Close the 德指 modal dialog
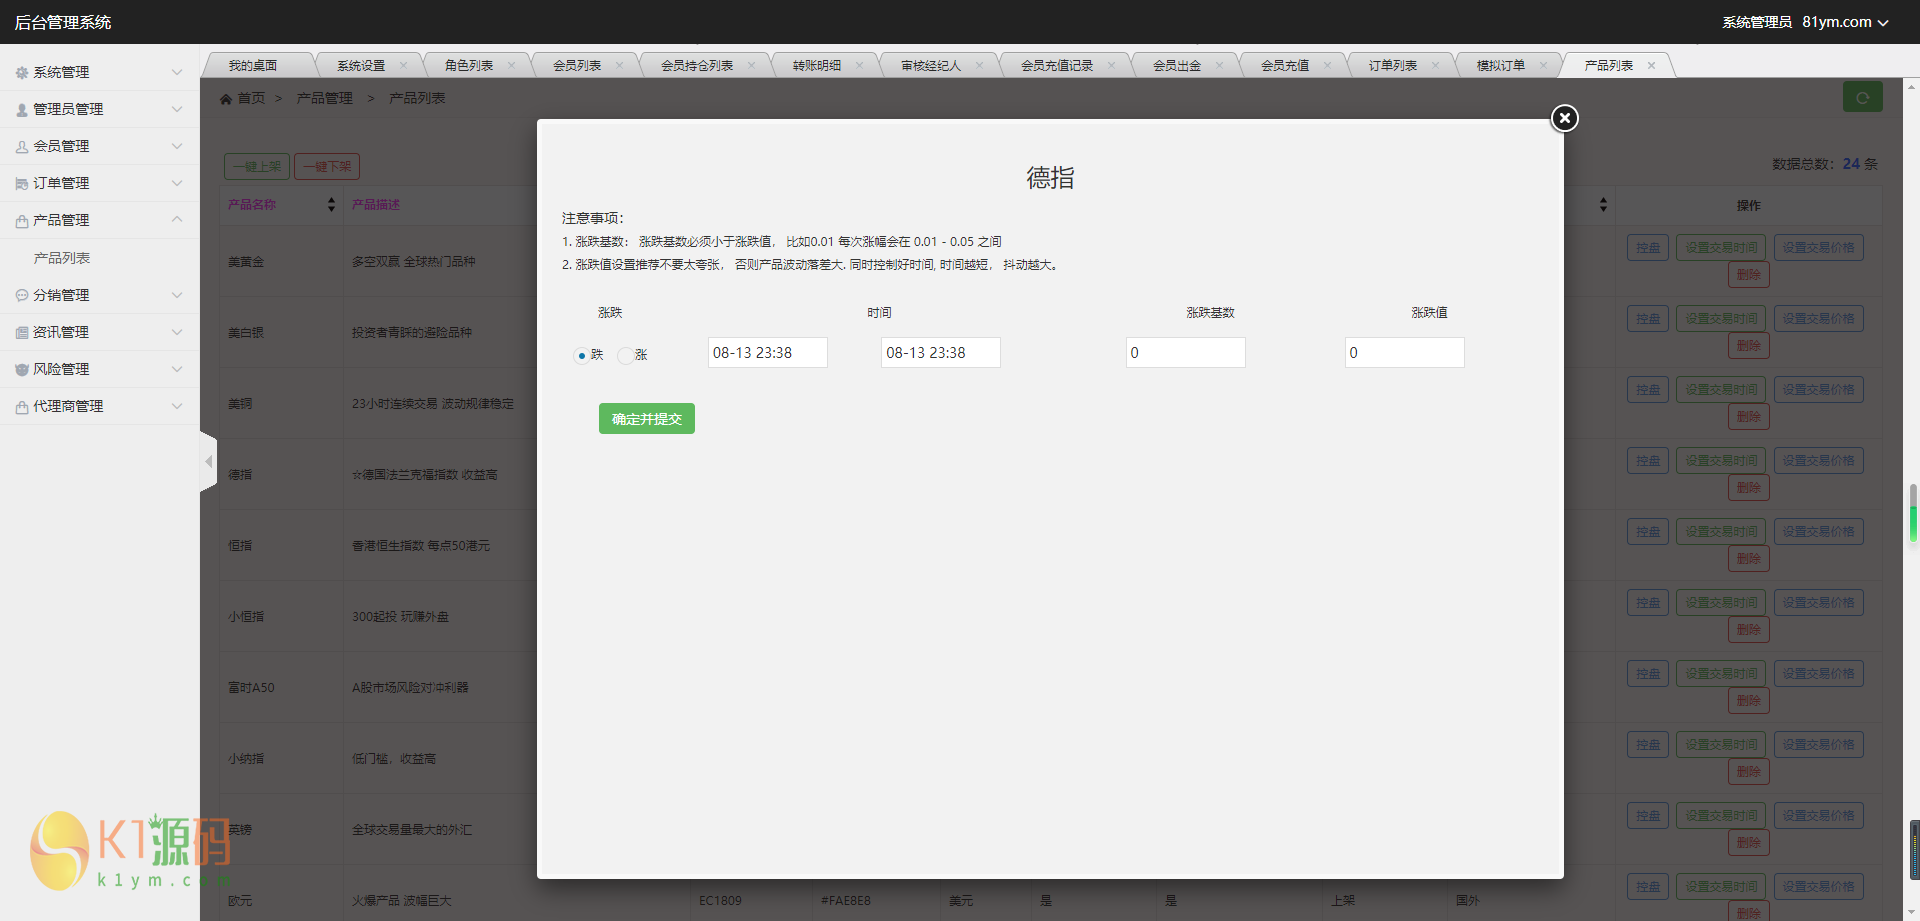This screenshot has height=921, width=1920. tap(1564, 118)
